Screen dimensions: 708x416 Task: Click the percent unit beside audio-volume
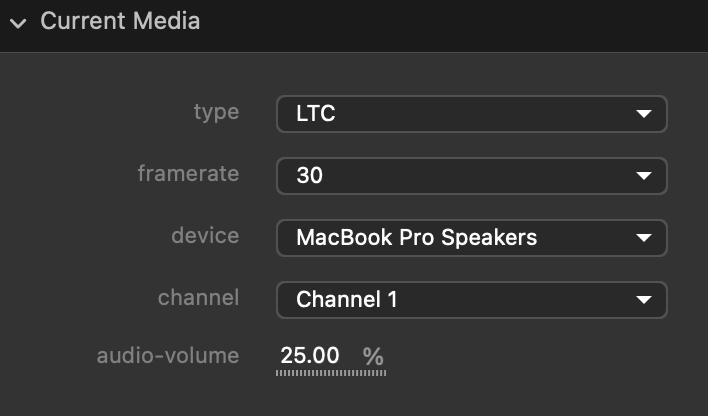(373, 356)
